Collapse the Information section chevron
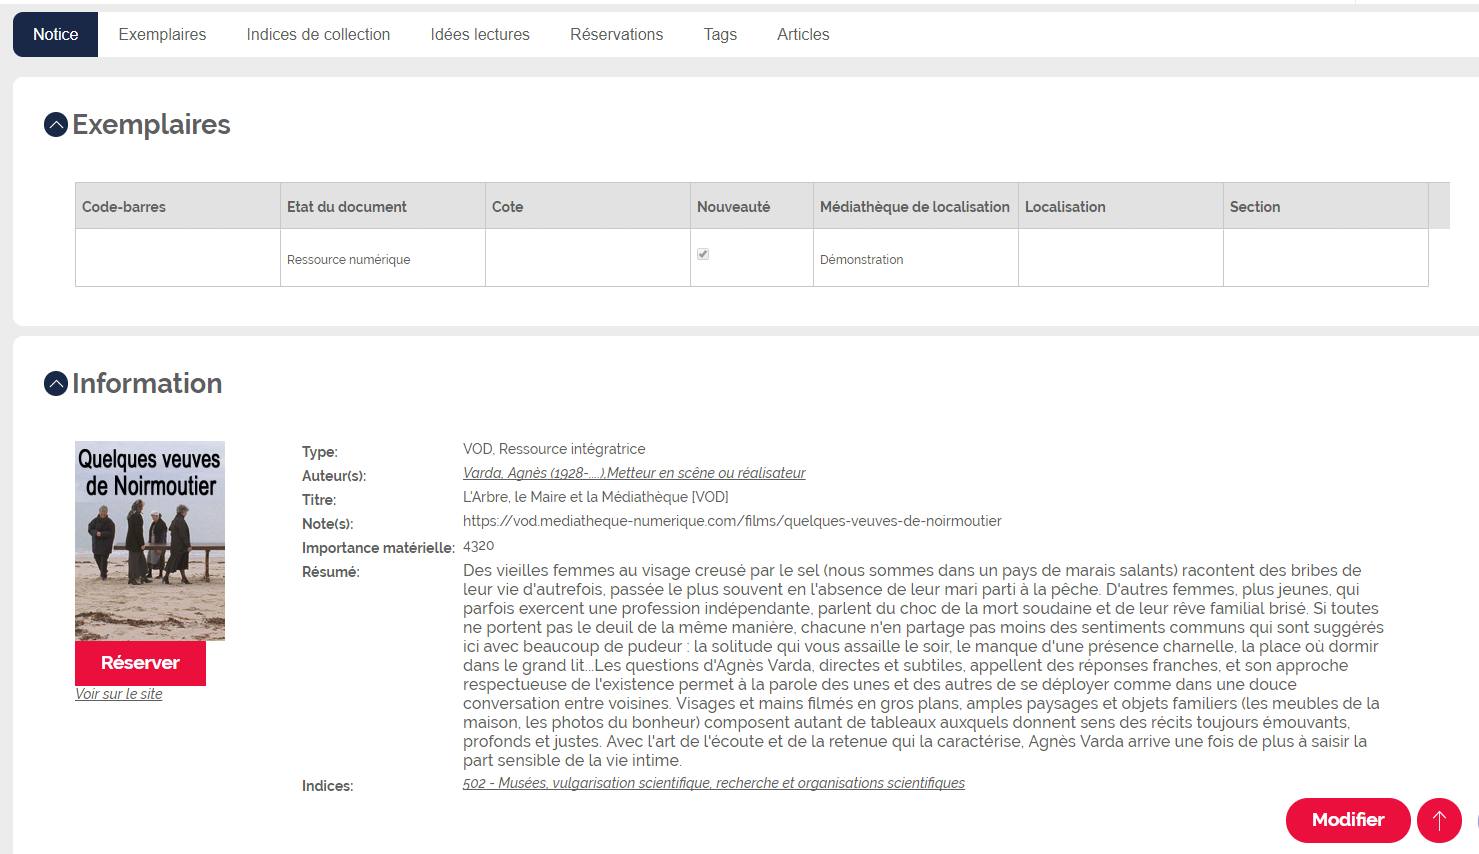 56,384
